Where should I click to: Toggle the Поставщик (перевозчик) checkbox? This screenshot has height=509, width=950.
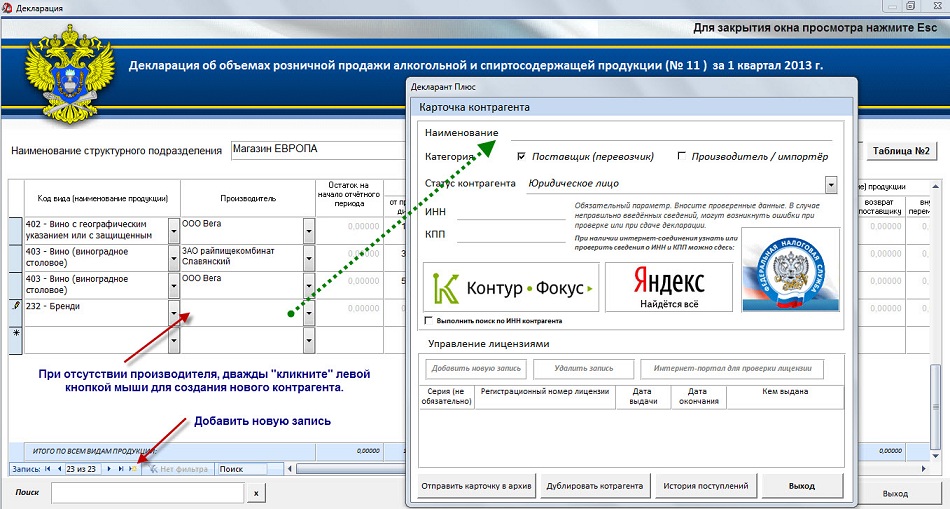[x=521, y=156]
